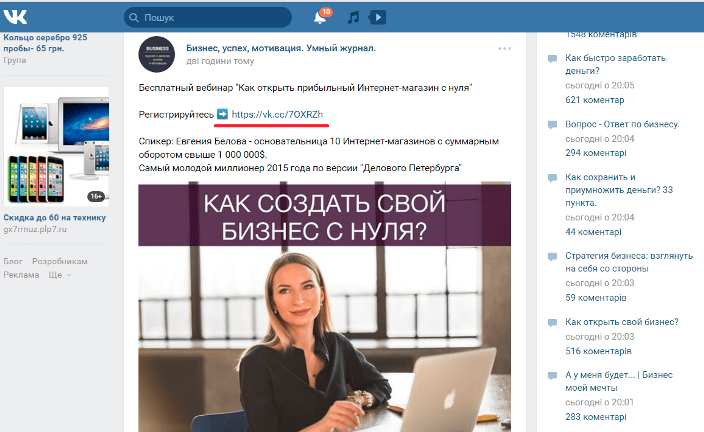Open notifications bell with 10 badge

pyautogui.click(x=321, y=17)
